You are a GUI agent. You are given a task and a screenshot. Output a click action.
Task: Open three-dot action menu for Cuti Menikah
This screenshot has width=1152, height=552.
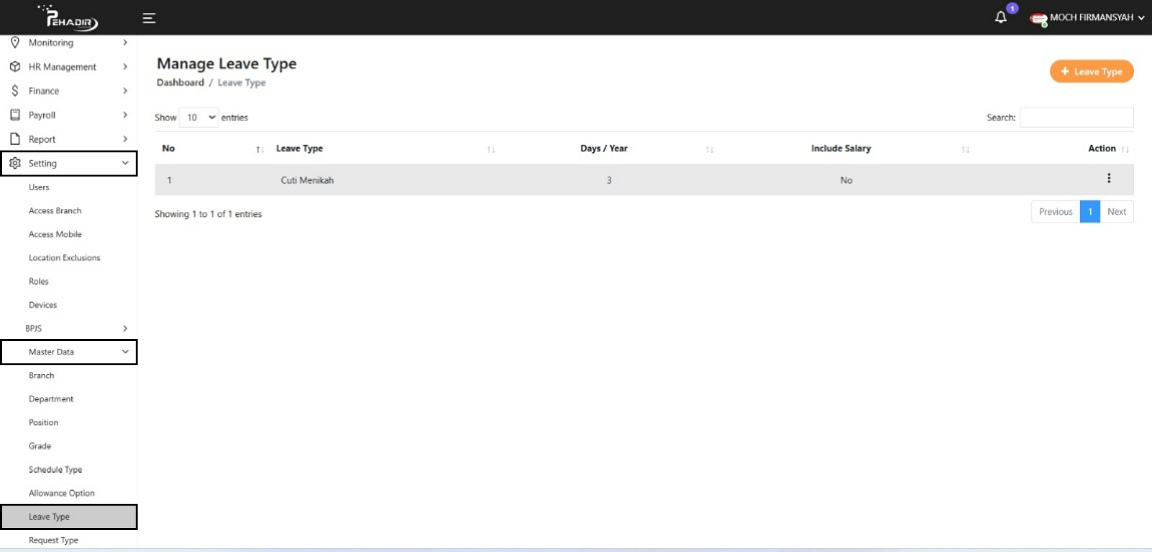1108,179
